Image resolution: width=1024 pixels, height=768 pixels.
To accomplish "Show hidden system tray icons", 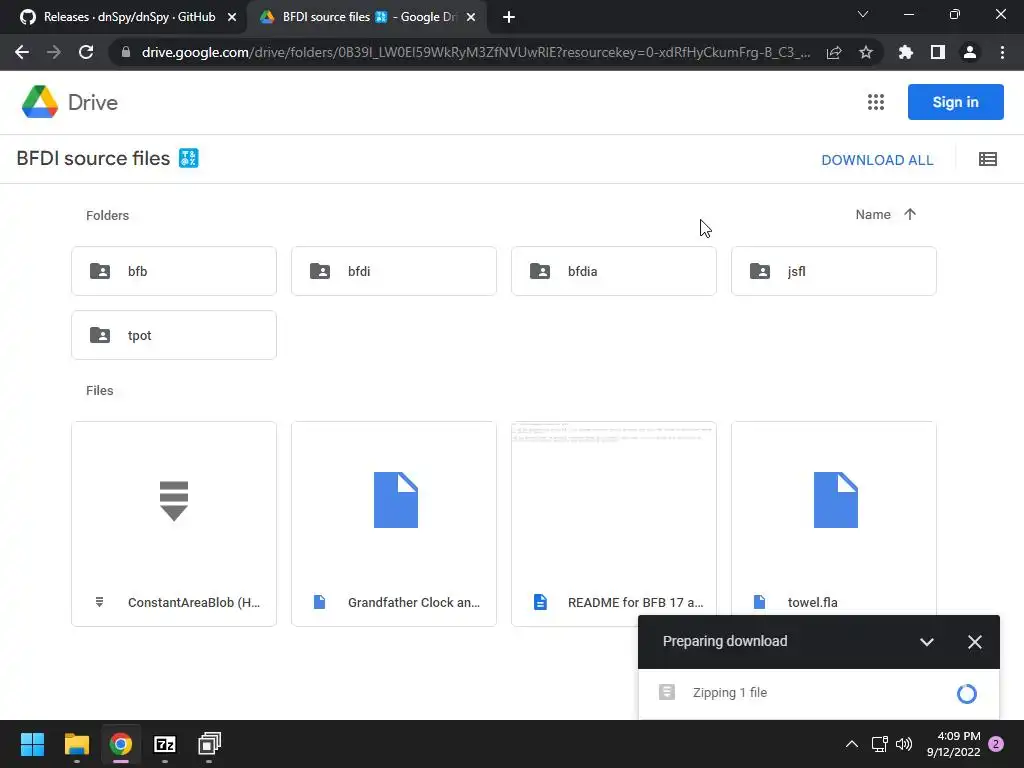I will point(852,744).
